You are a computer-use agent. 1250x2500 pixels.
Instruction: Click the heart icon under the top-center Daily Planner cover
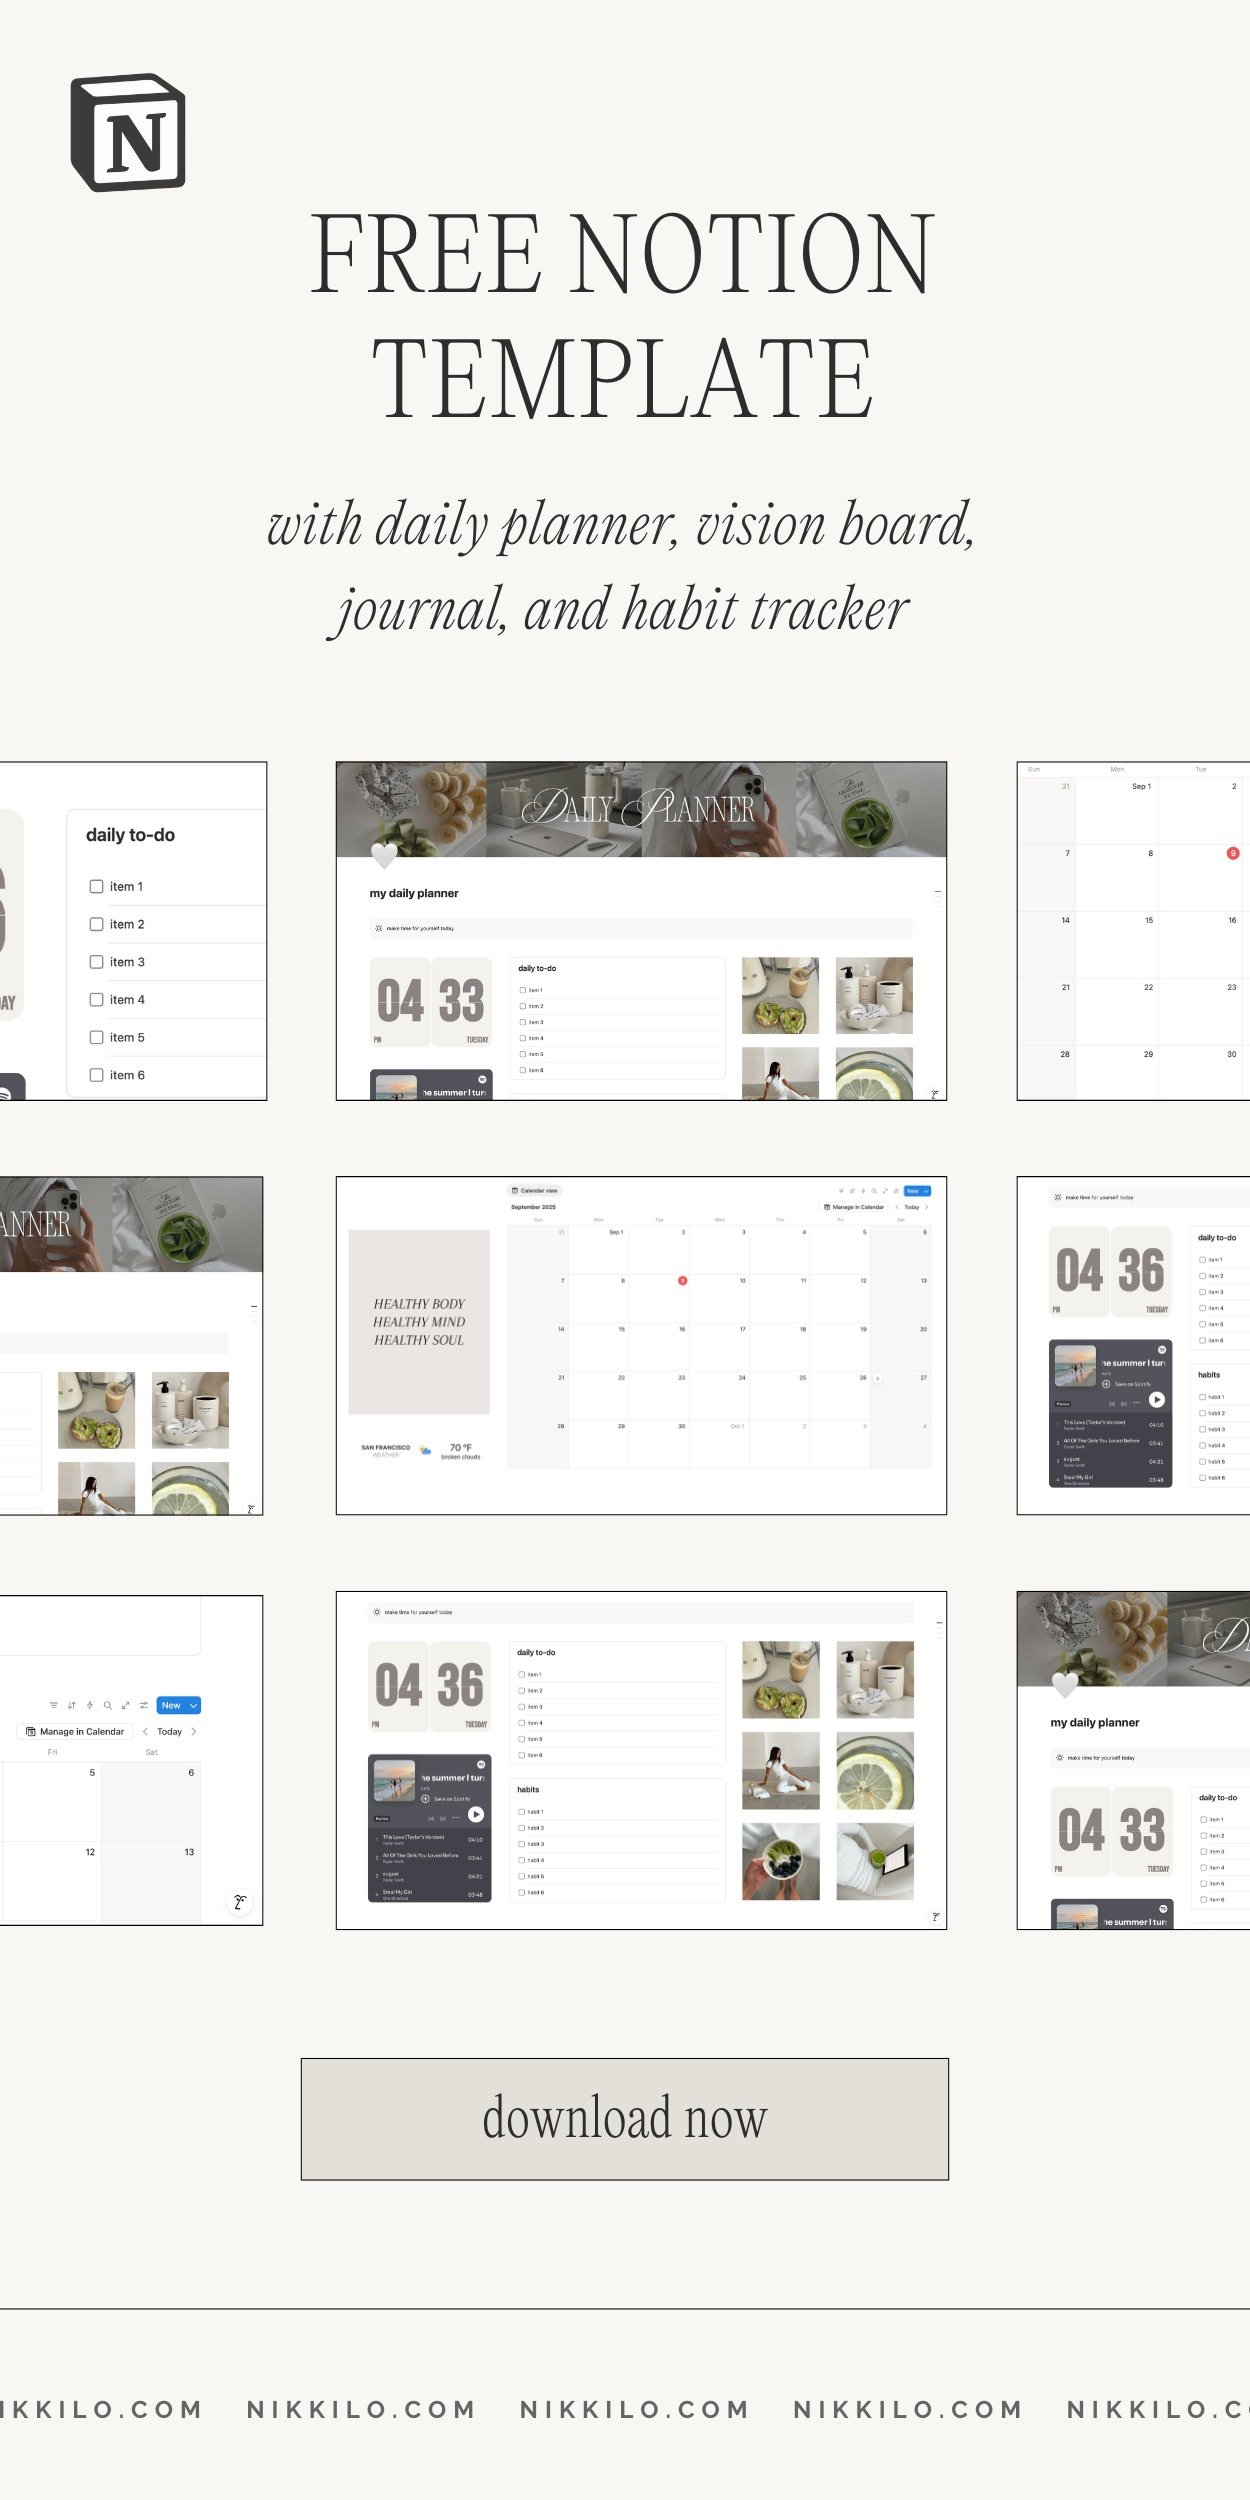click(384, 855)
